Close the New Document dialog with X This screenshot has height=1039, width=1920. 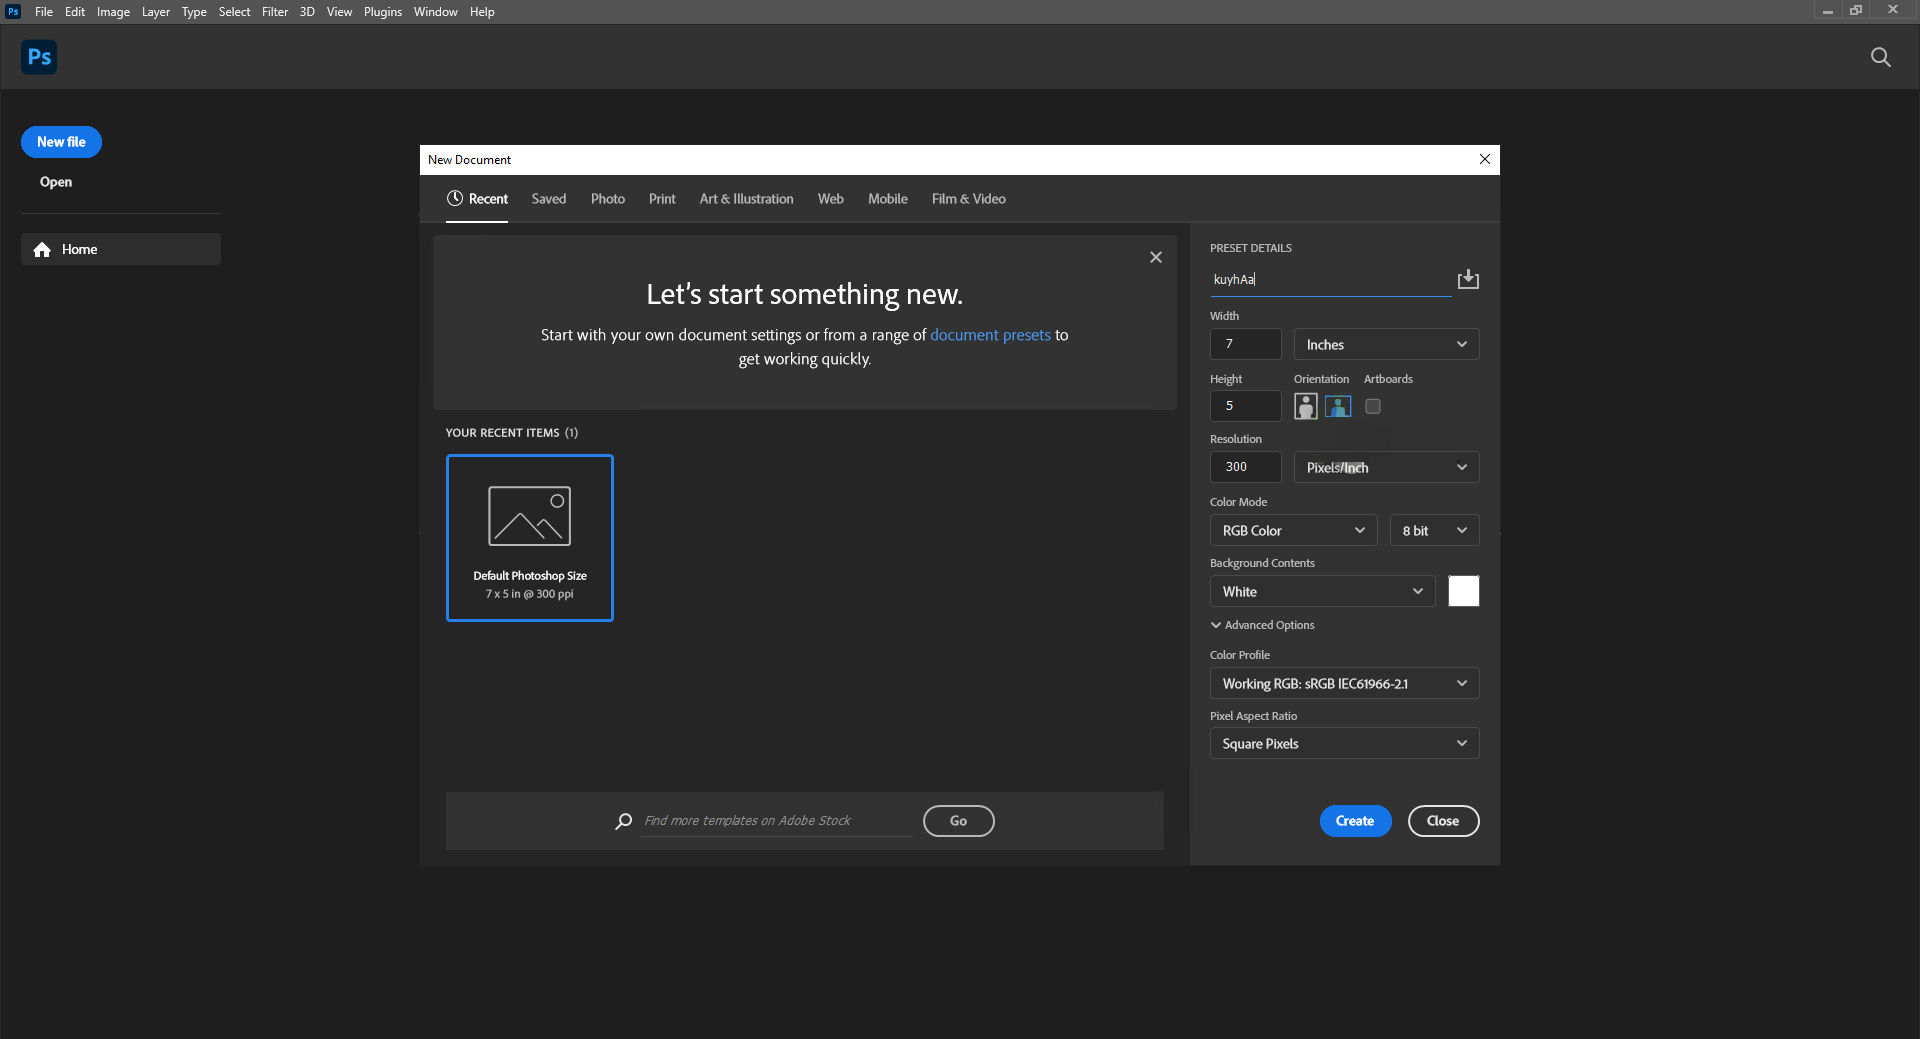[x=1484, y=159]
